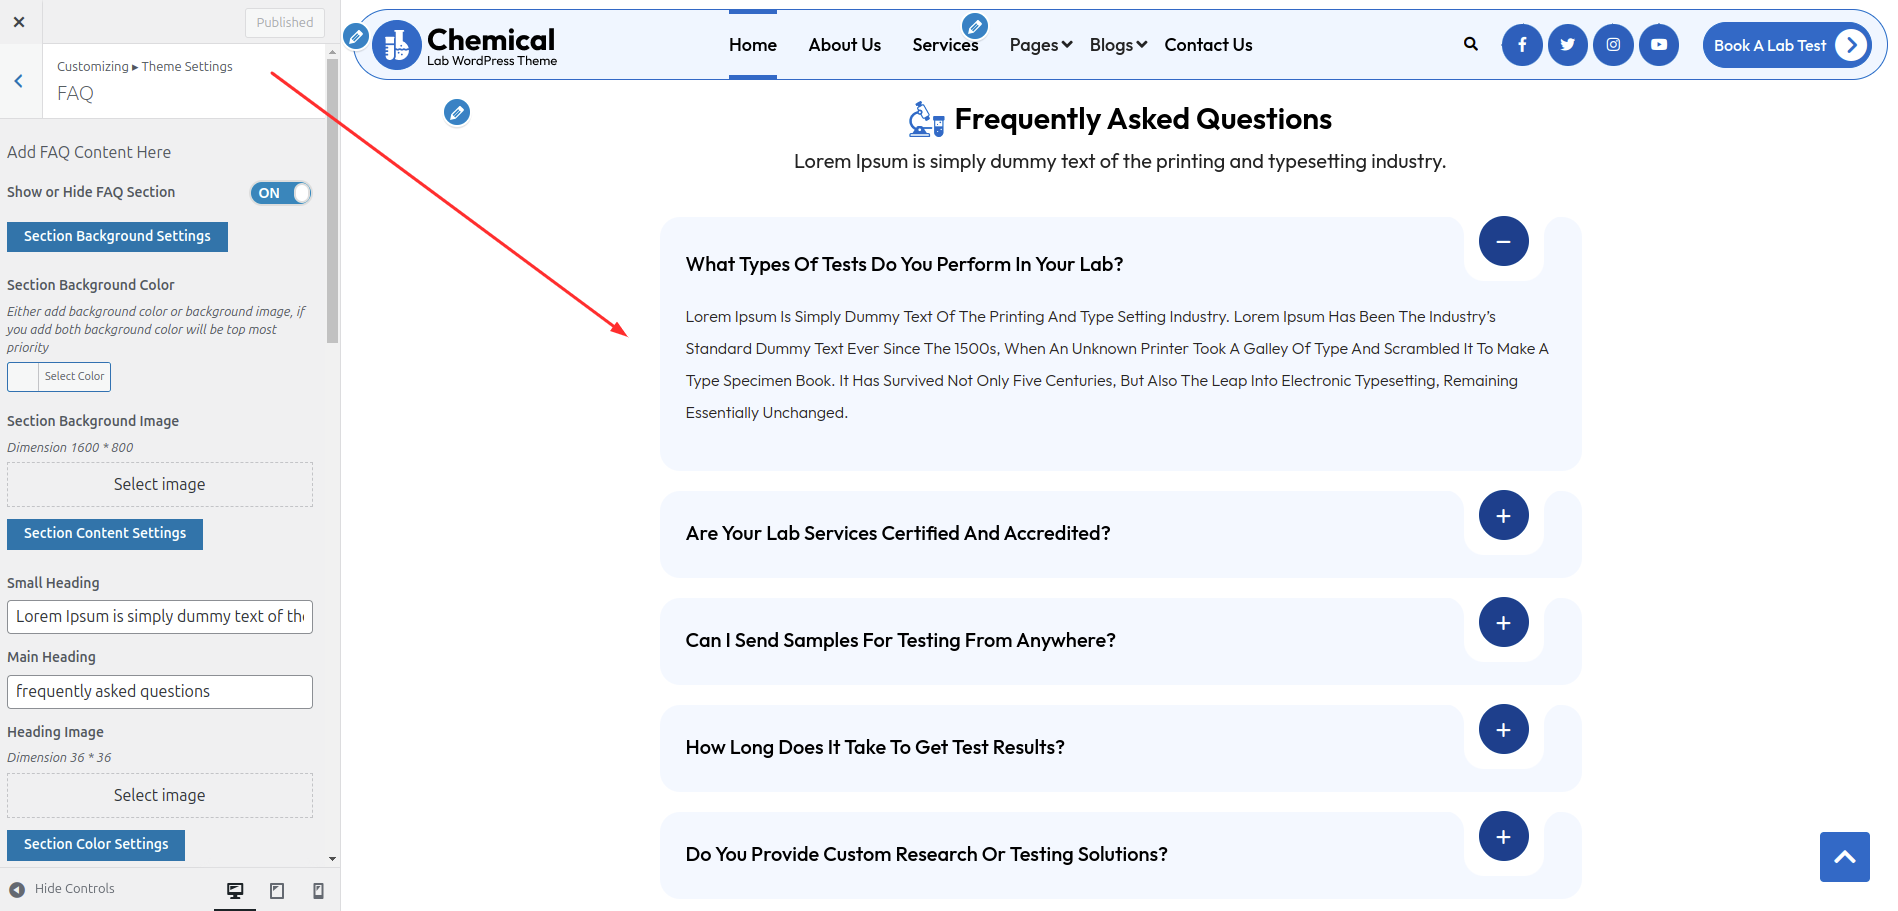Screen dimensions: 1898x911
Task: Open Section Background Settings
Action: tap(116, 236)
